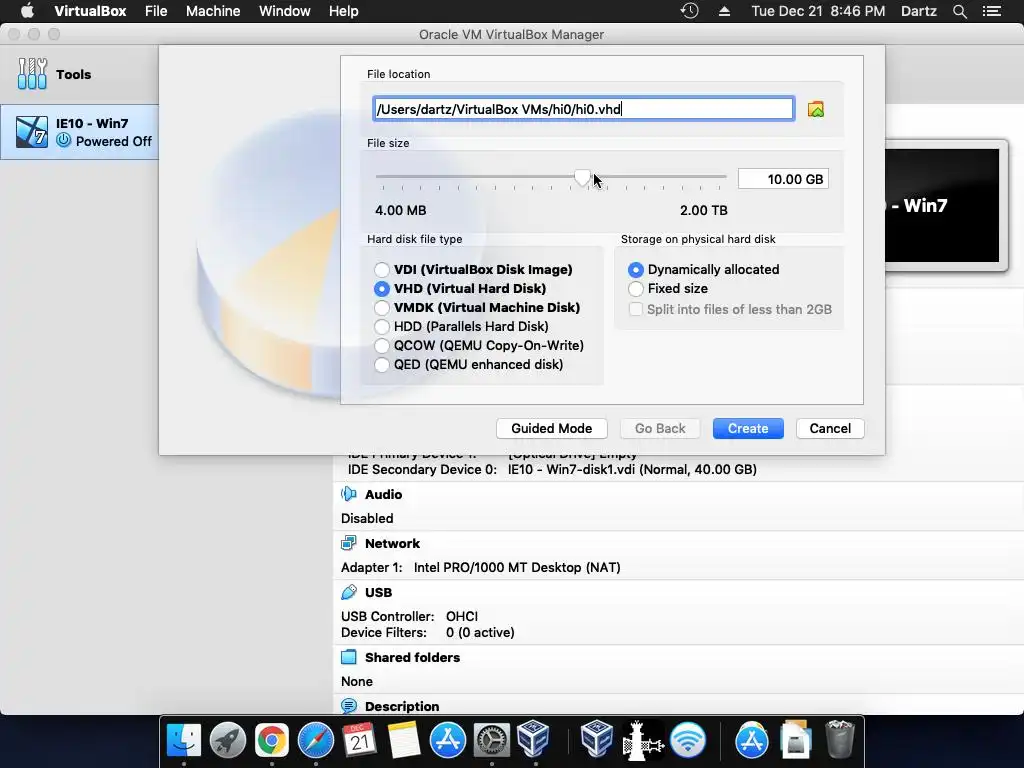Open the Dartz user menu
The height and width of the screenshot is (768, 1024).
pyautogui.click(x=919, y=11)
